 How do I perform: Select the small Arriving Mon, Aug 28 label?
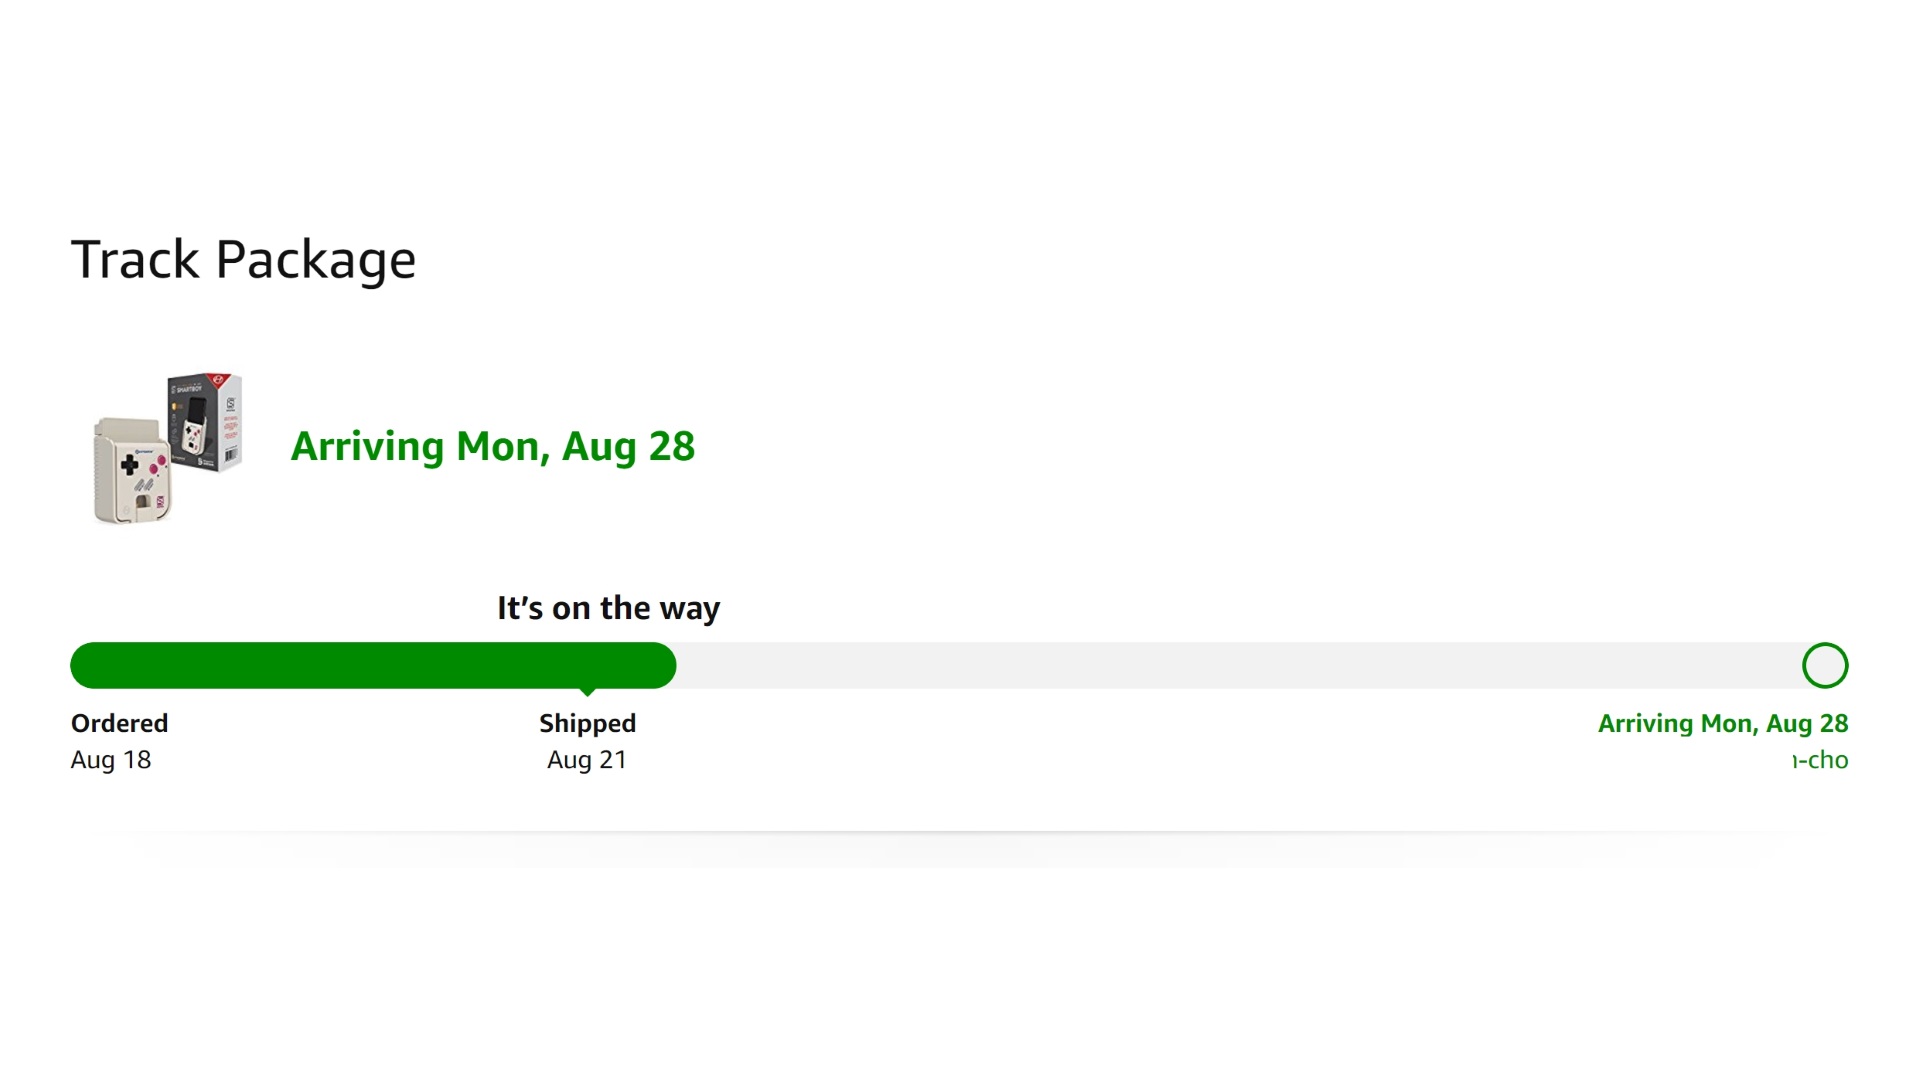(1722, 723)
